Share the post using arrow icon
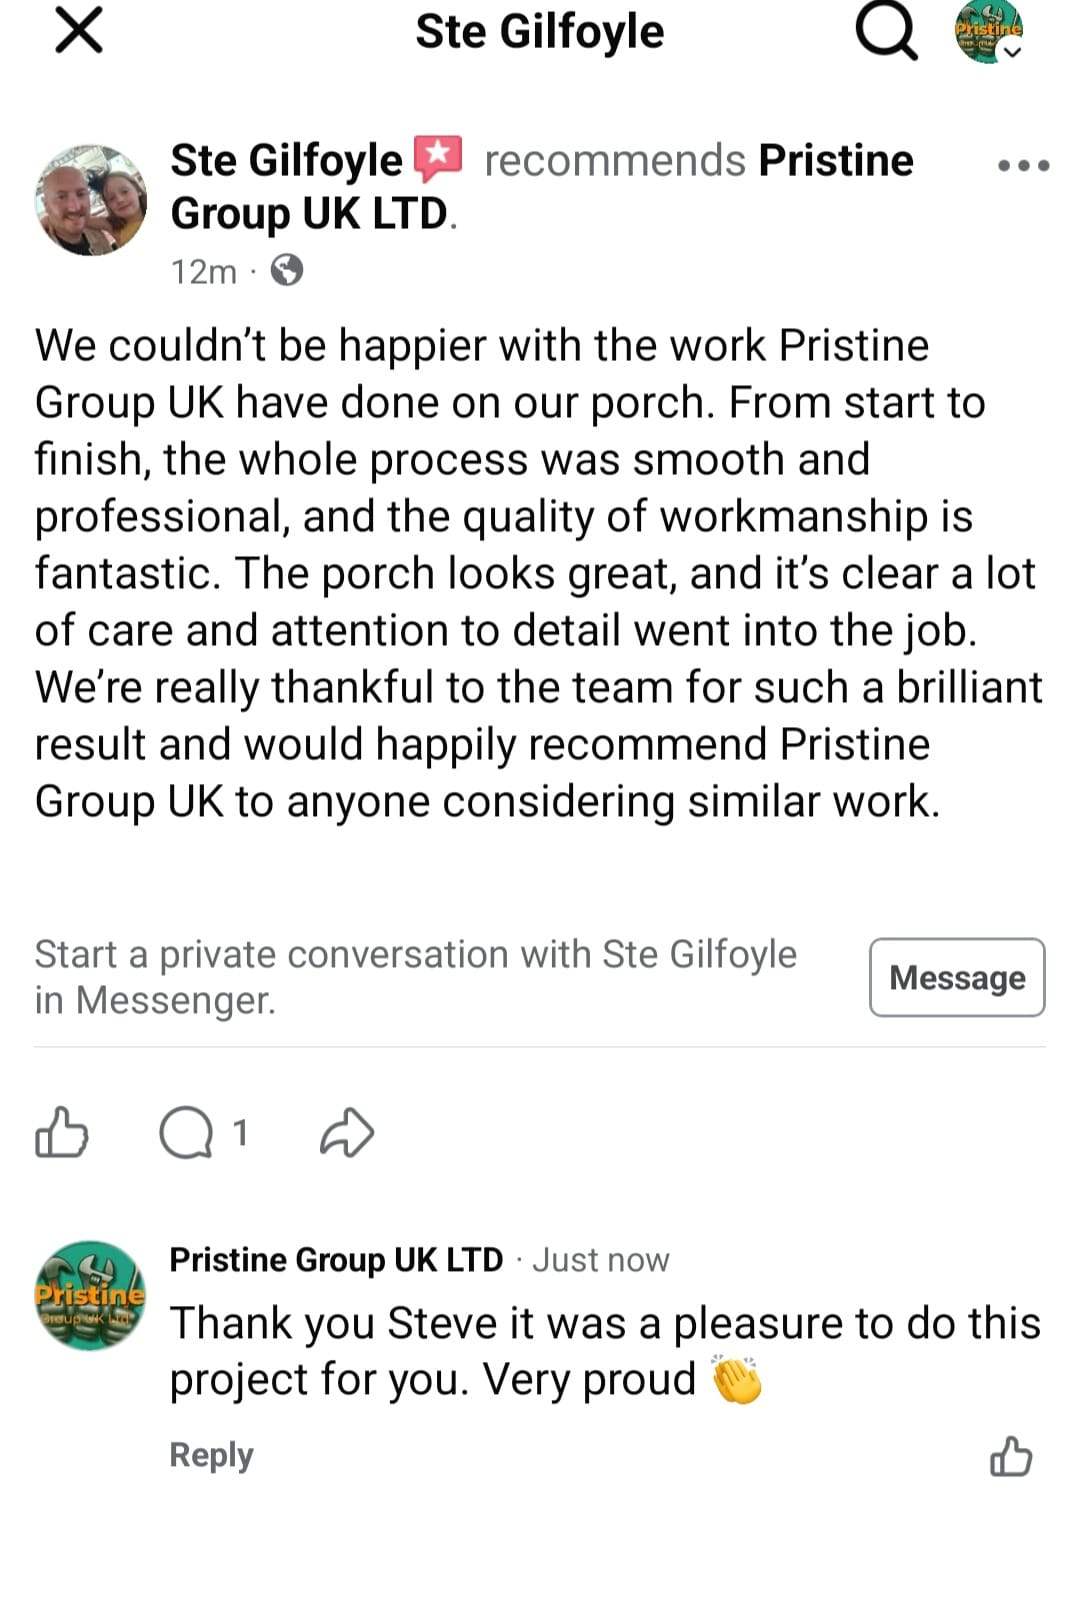 347,1134
